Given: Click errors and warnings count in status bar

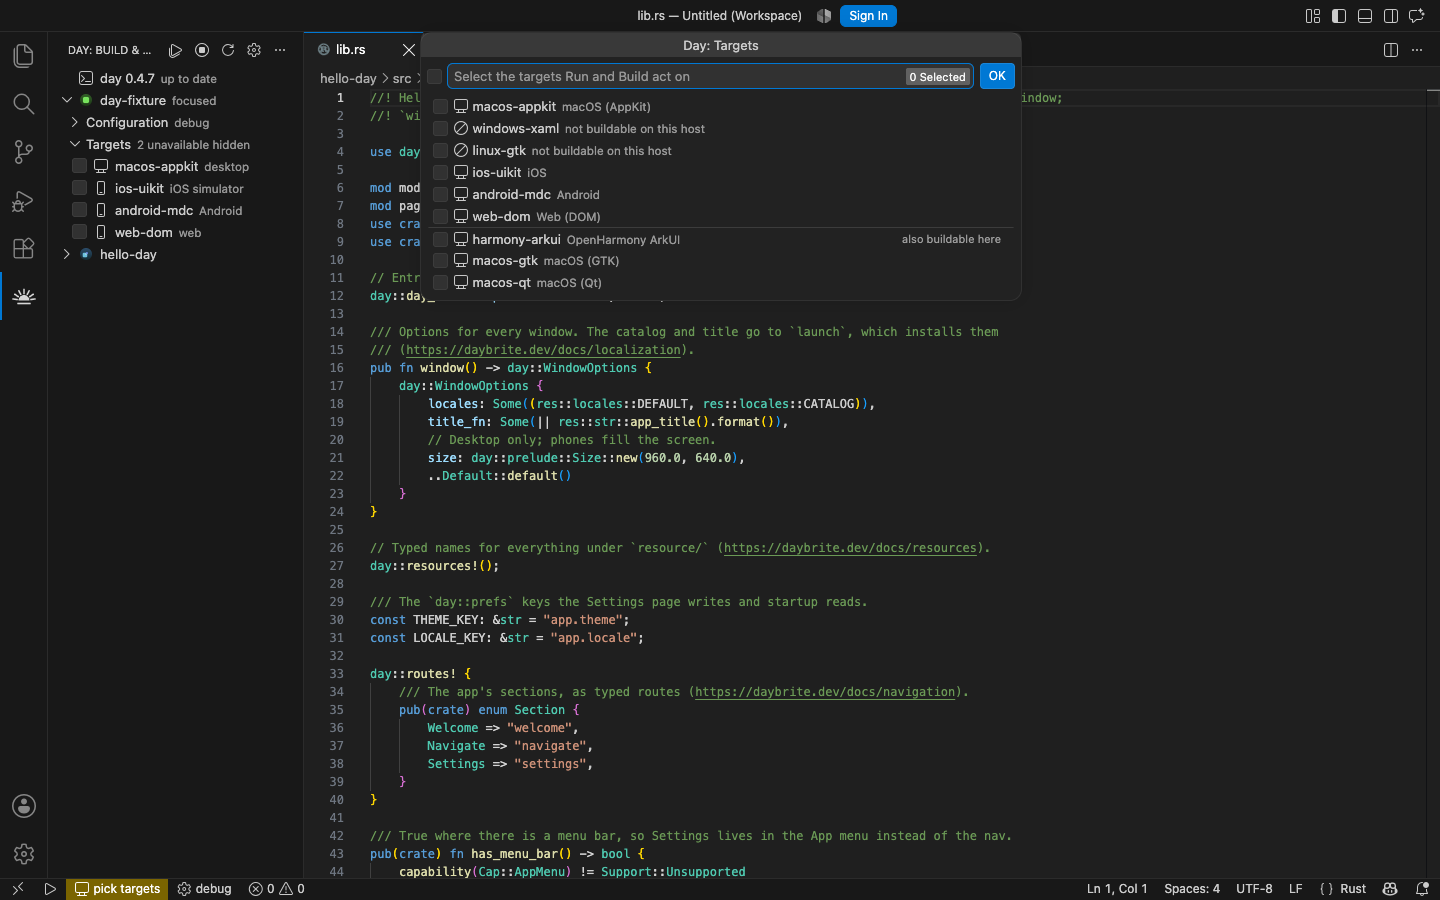Looking at the screenshot, I should (277, 889).
